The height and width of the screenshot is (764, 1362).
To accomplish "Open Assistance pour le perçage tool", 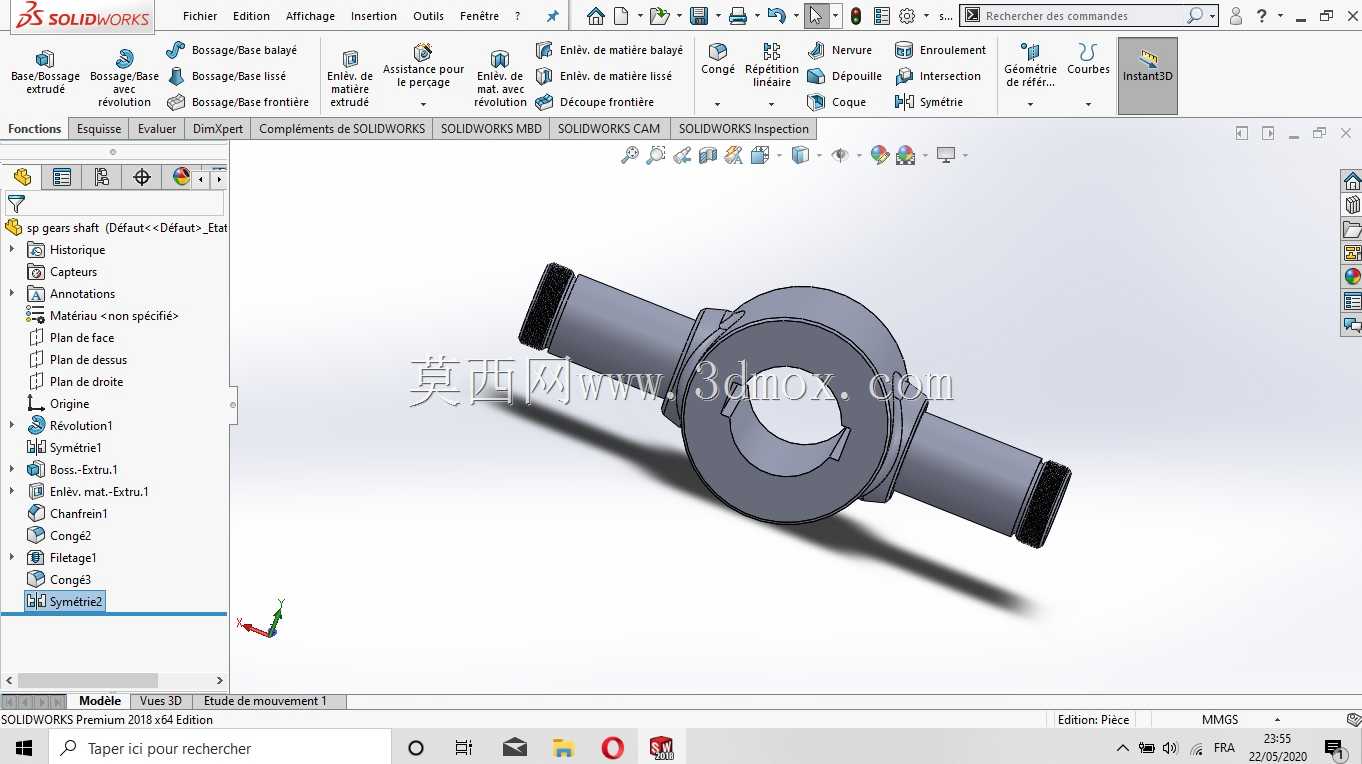I will tap(423, 66).
